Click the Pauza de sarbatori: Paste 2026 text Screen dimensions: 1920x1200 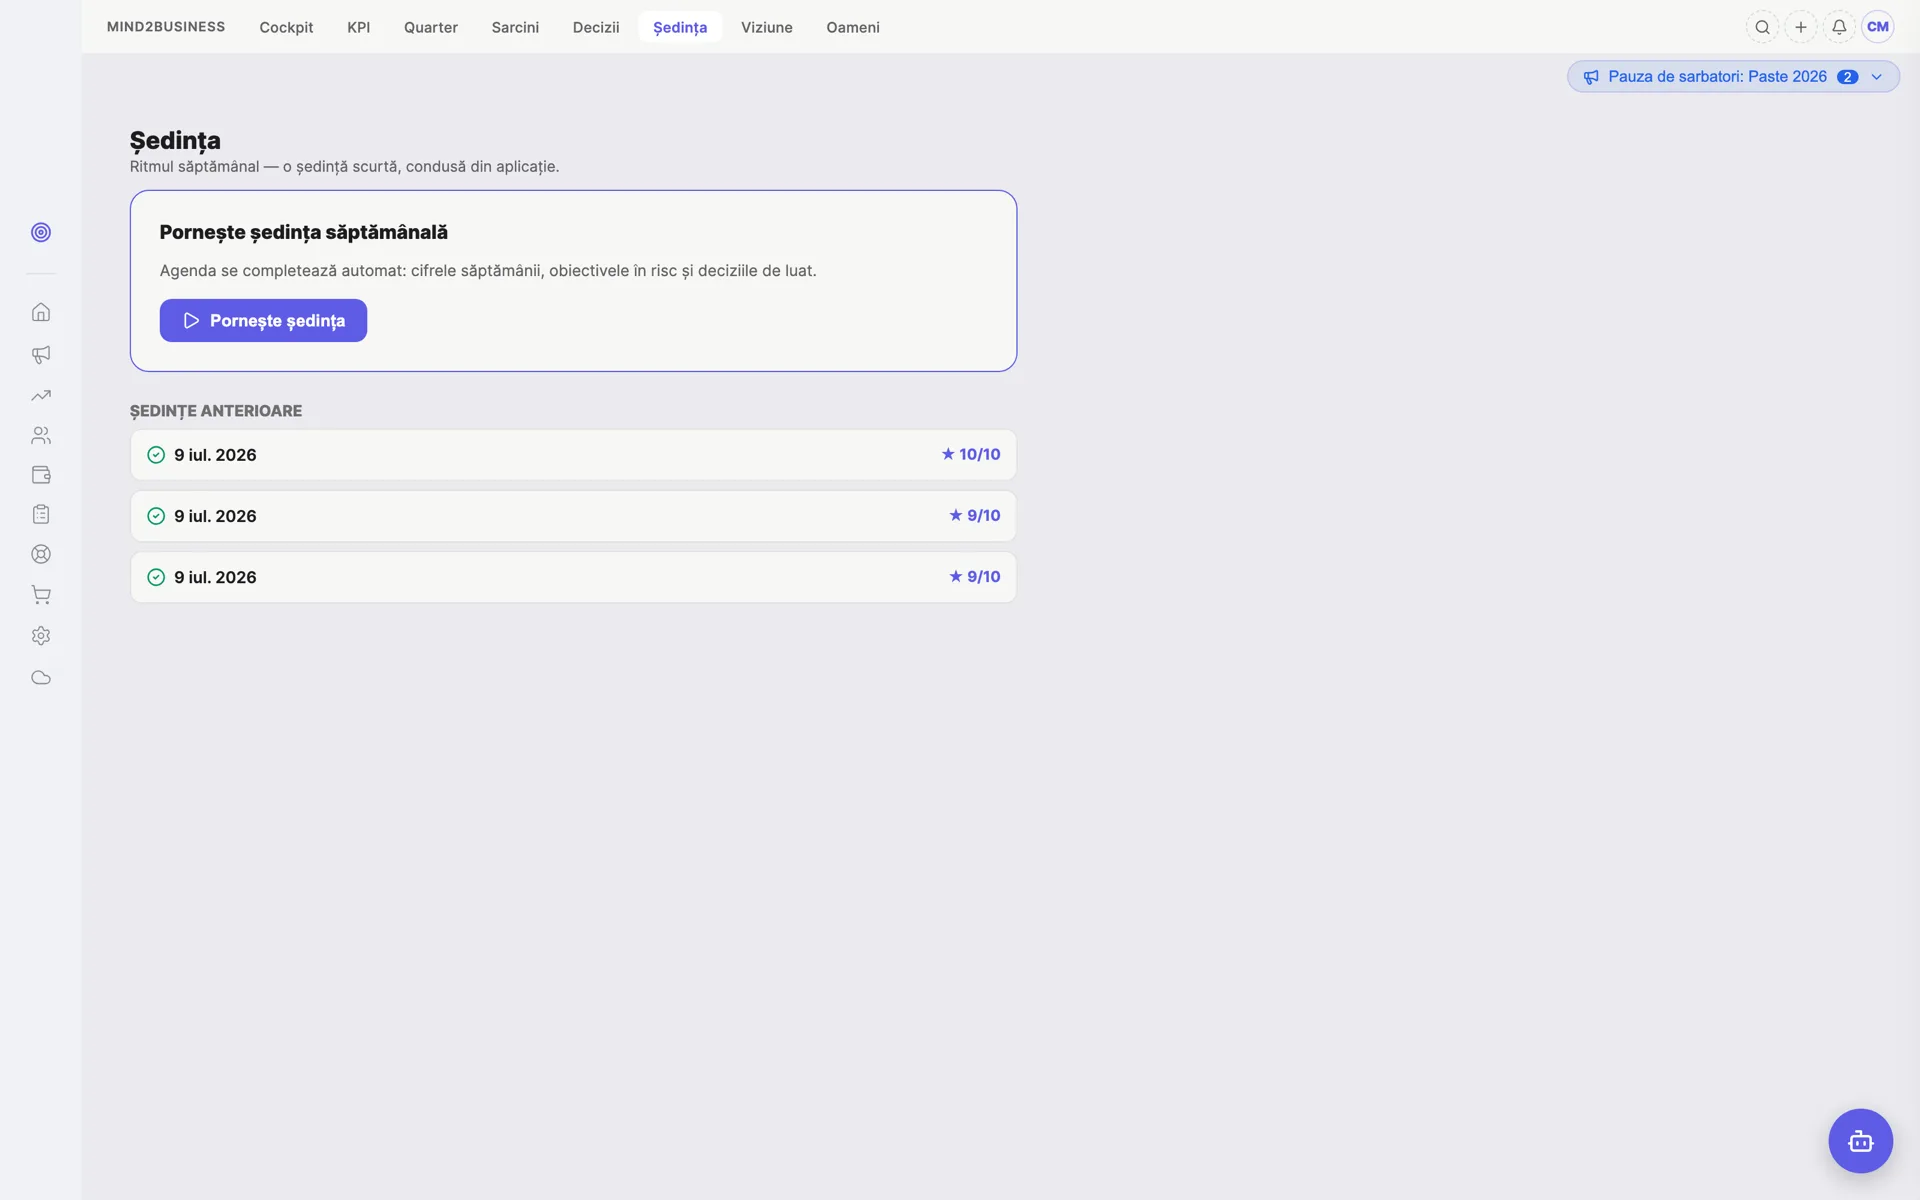point(1717,77)
